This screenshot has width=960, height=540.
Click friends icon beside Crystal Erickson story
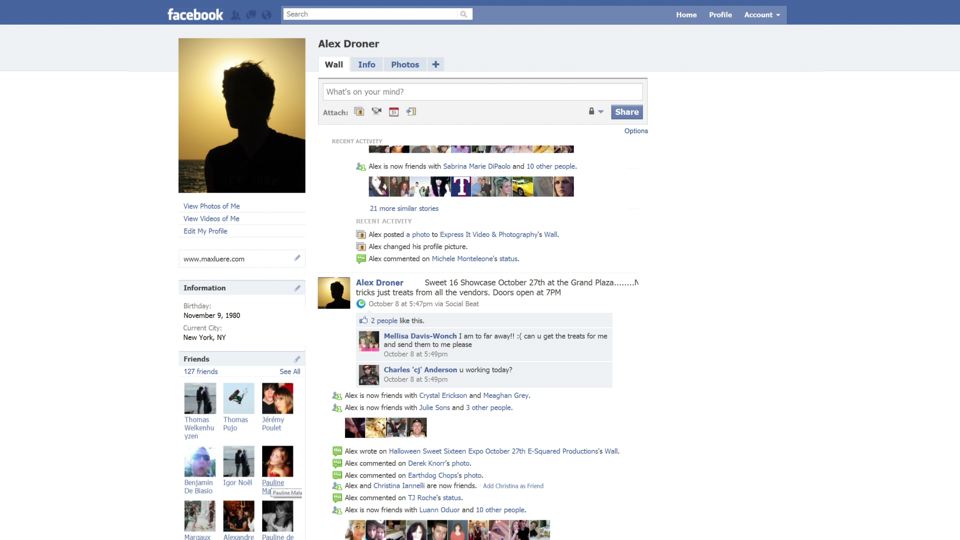pos(337,396)
